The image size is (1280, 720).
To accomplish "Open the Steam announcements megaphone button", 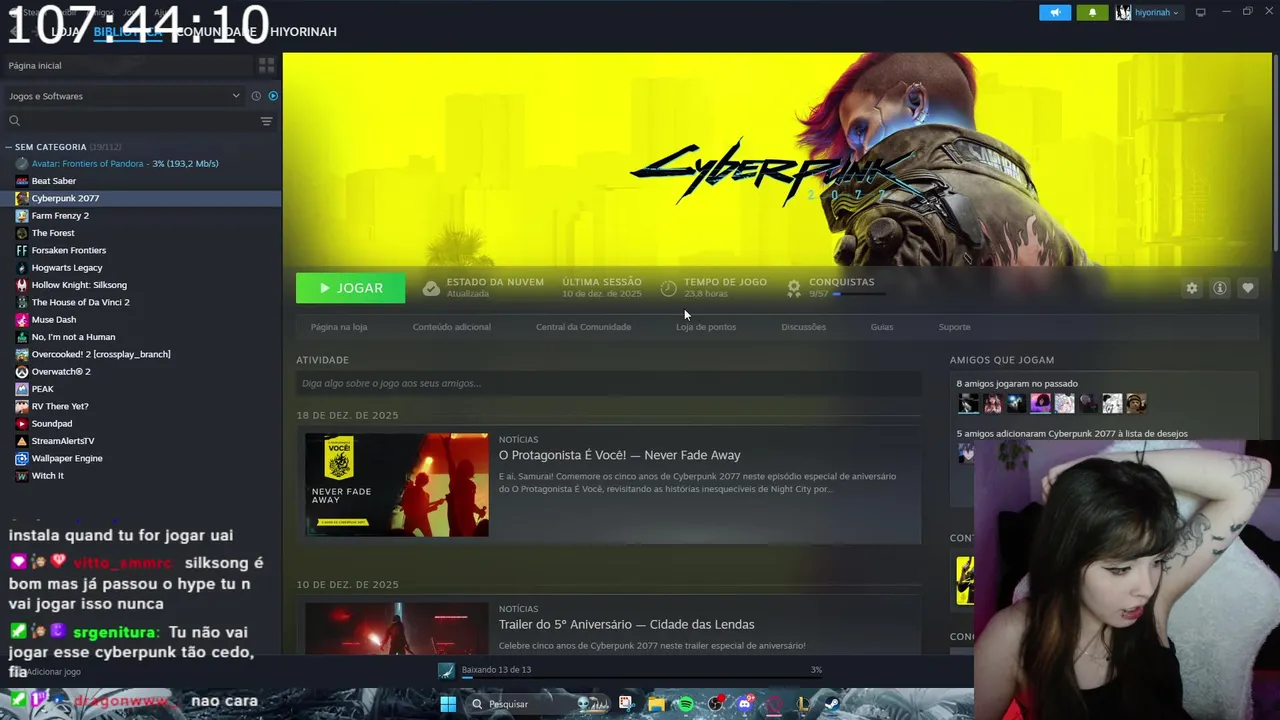I will coord(1054,13).
